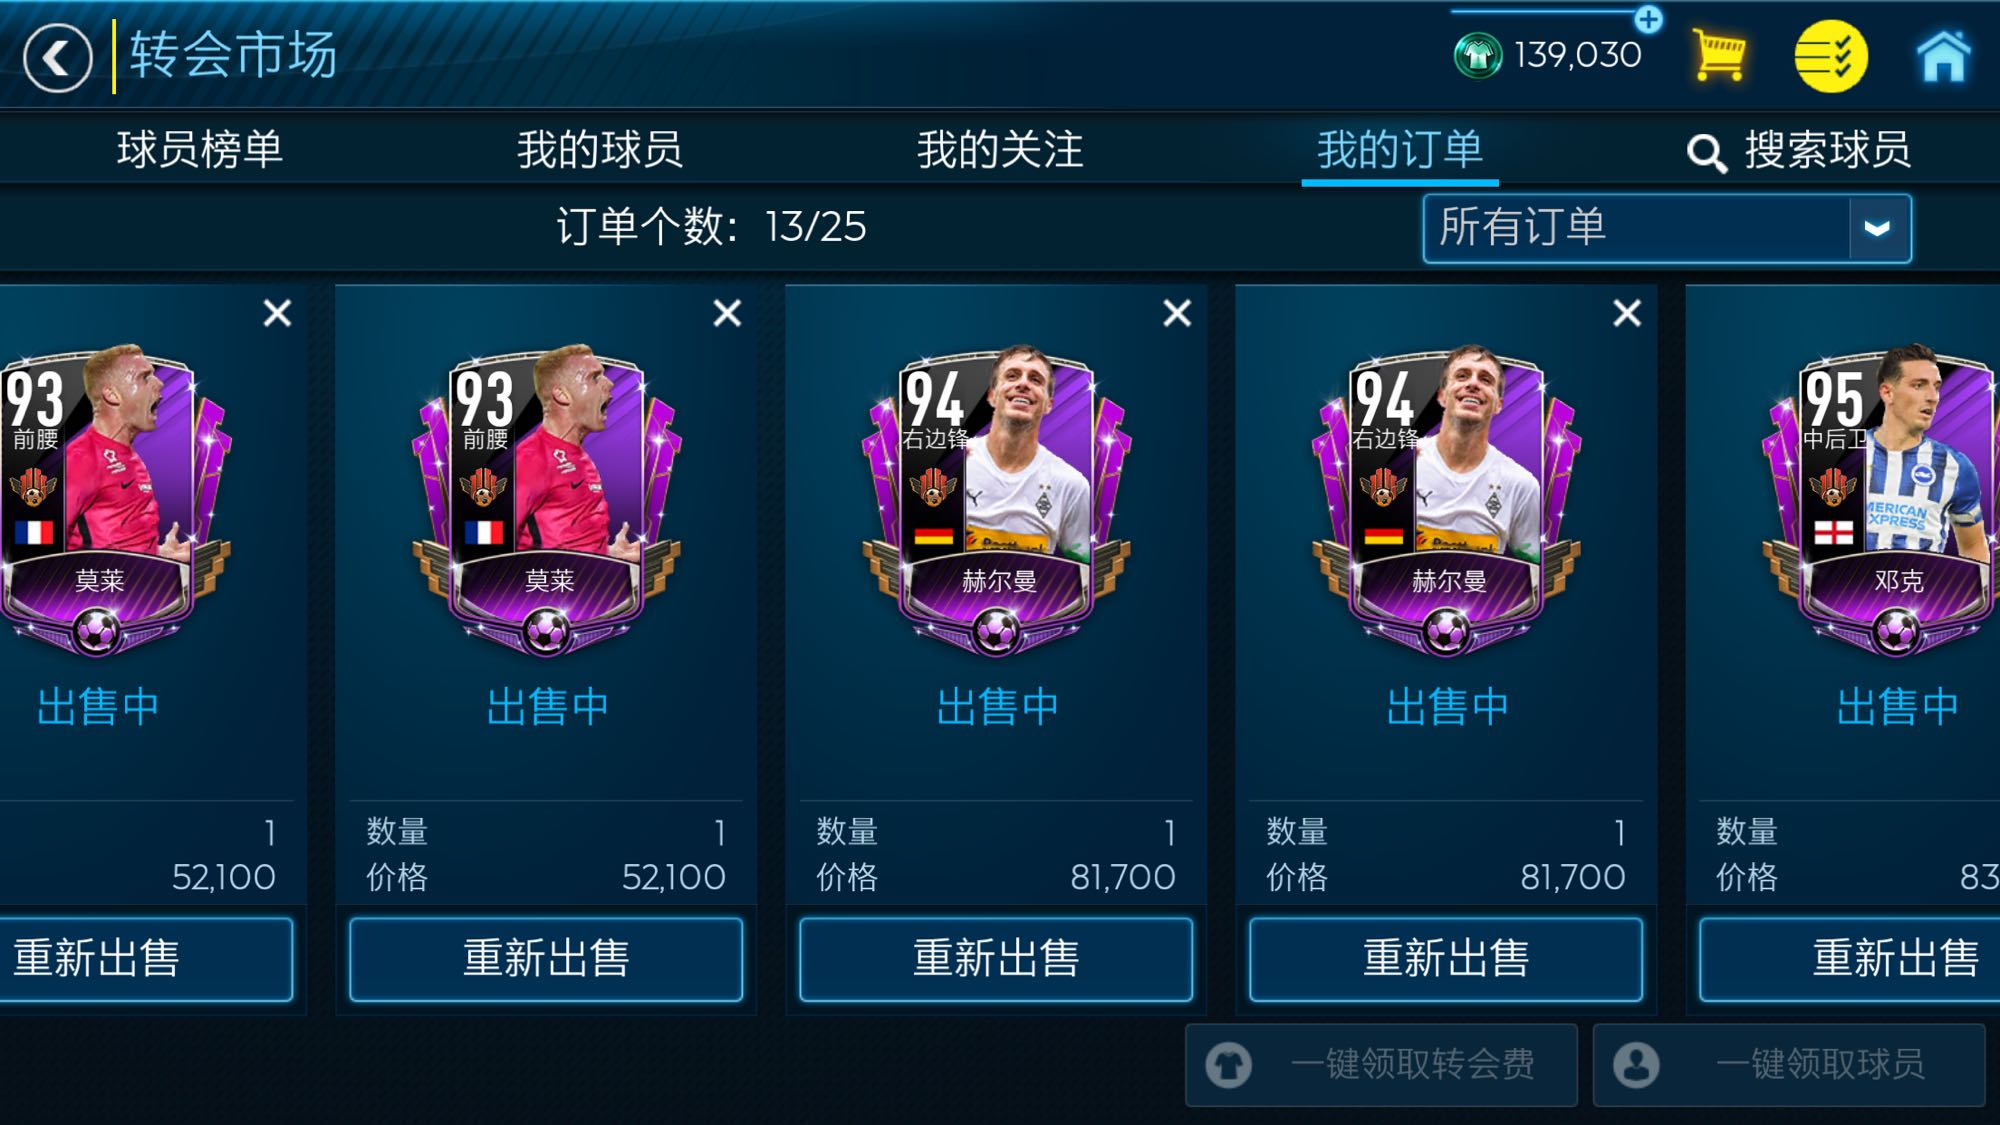Cancel the first 赫尔曼 order
Screen dimensions: 2000x1125
pos(1177,313)
